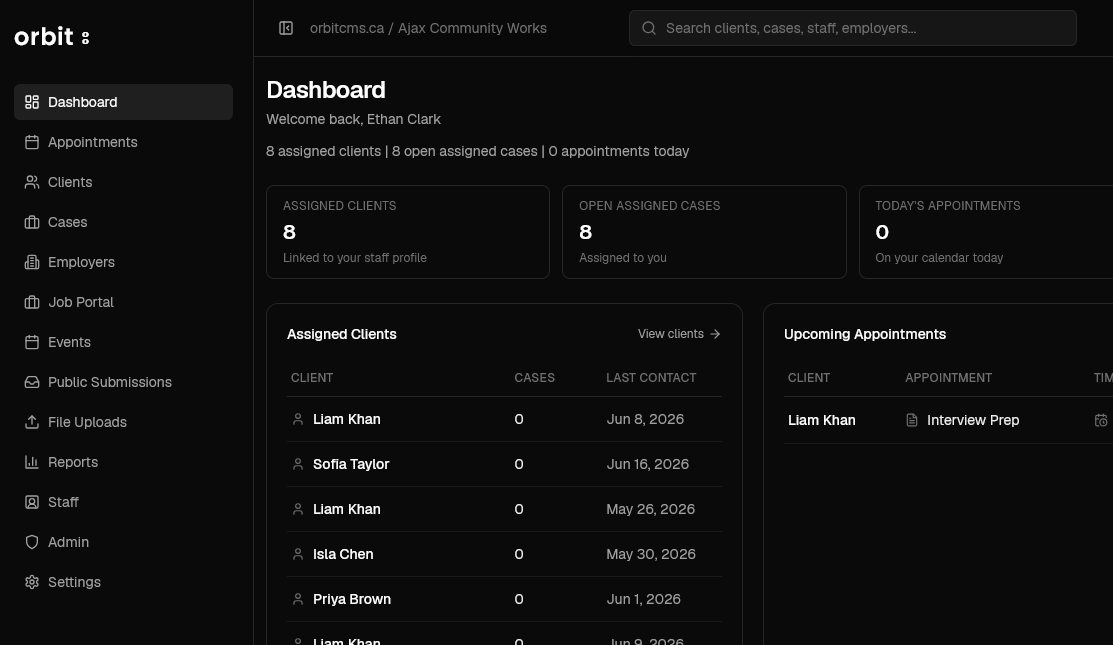Screen dimensions: 1113x645
Task: Click the Last Contact column header
Action: [651, 377]
